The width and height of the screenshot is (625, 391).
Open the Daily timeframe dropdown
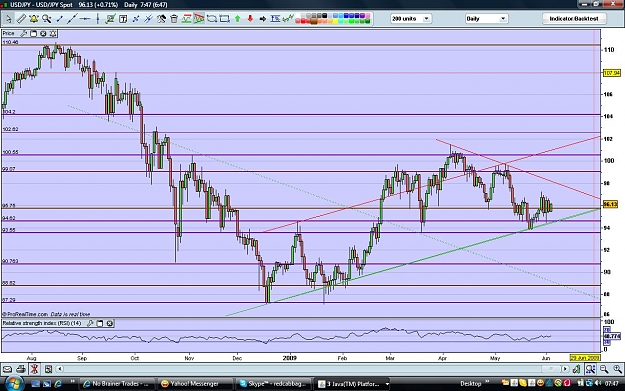(486, 19)
